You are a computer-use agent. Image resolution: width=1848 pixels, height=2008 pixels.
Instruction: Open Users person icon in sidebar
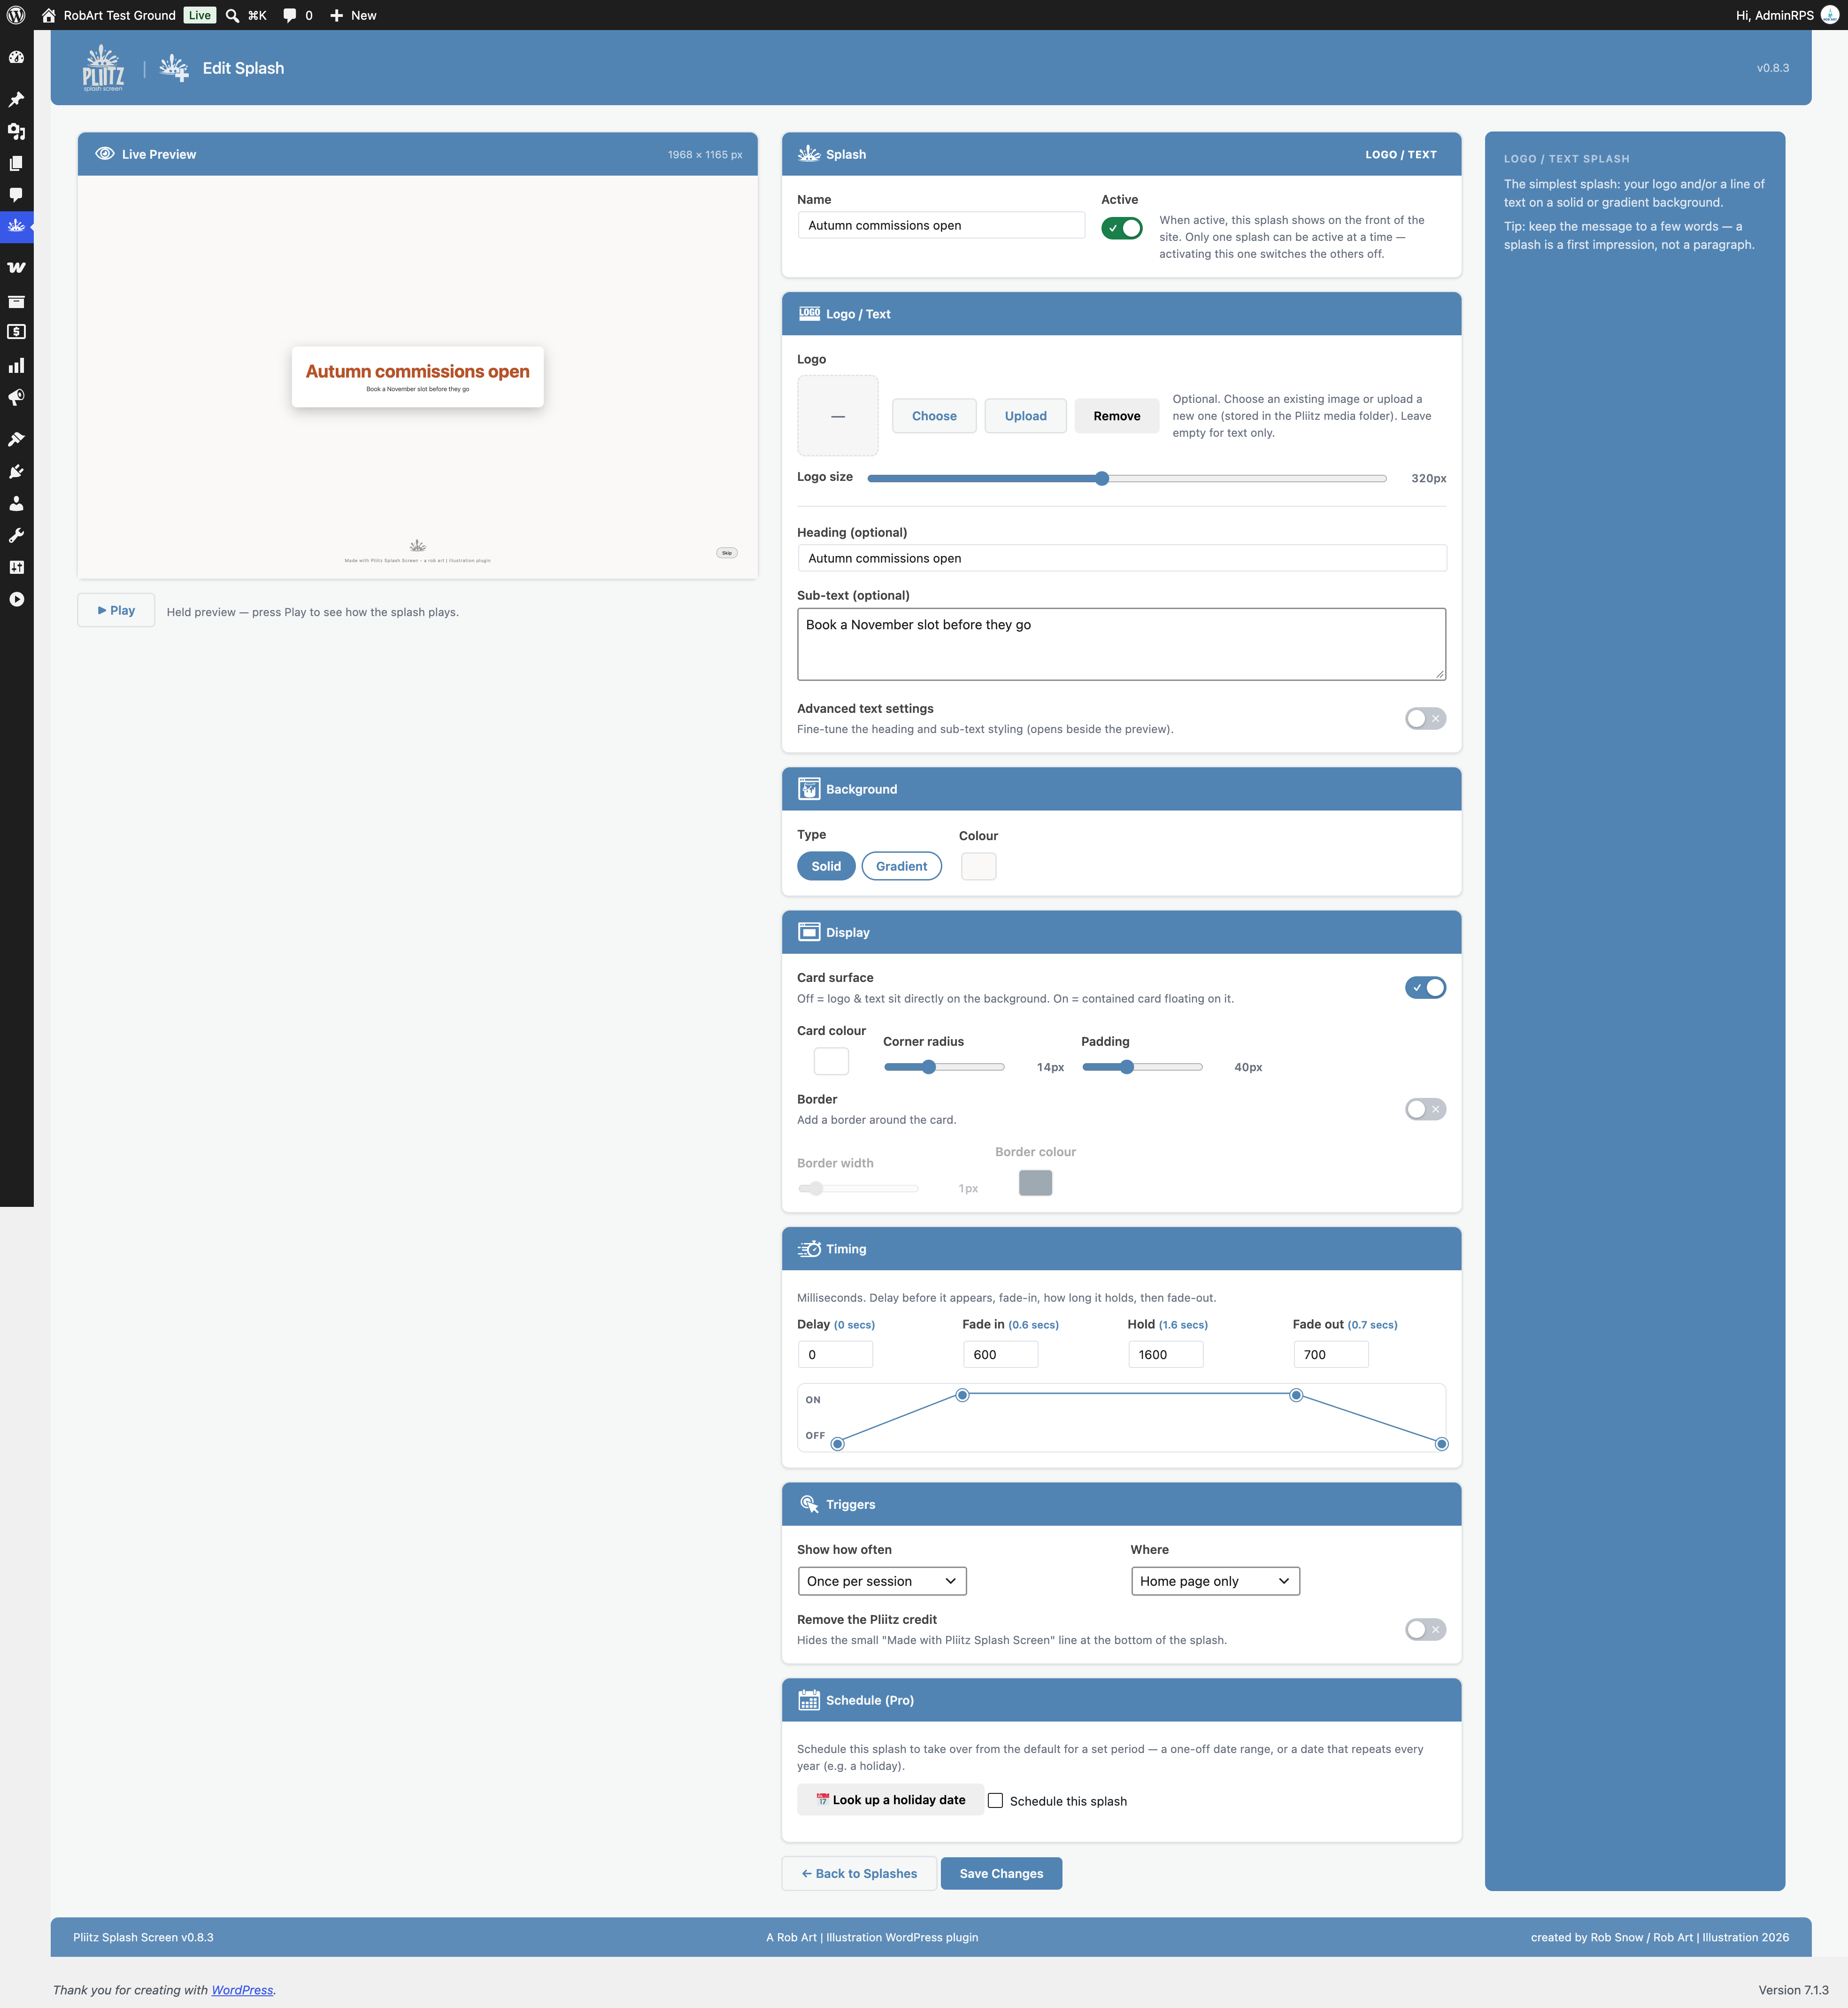(x=16, y=503)
